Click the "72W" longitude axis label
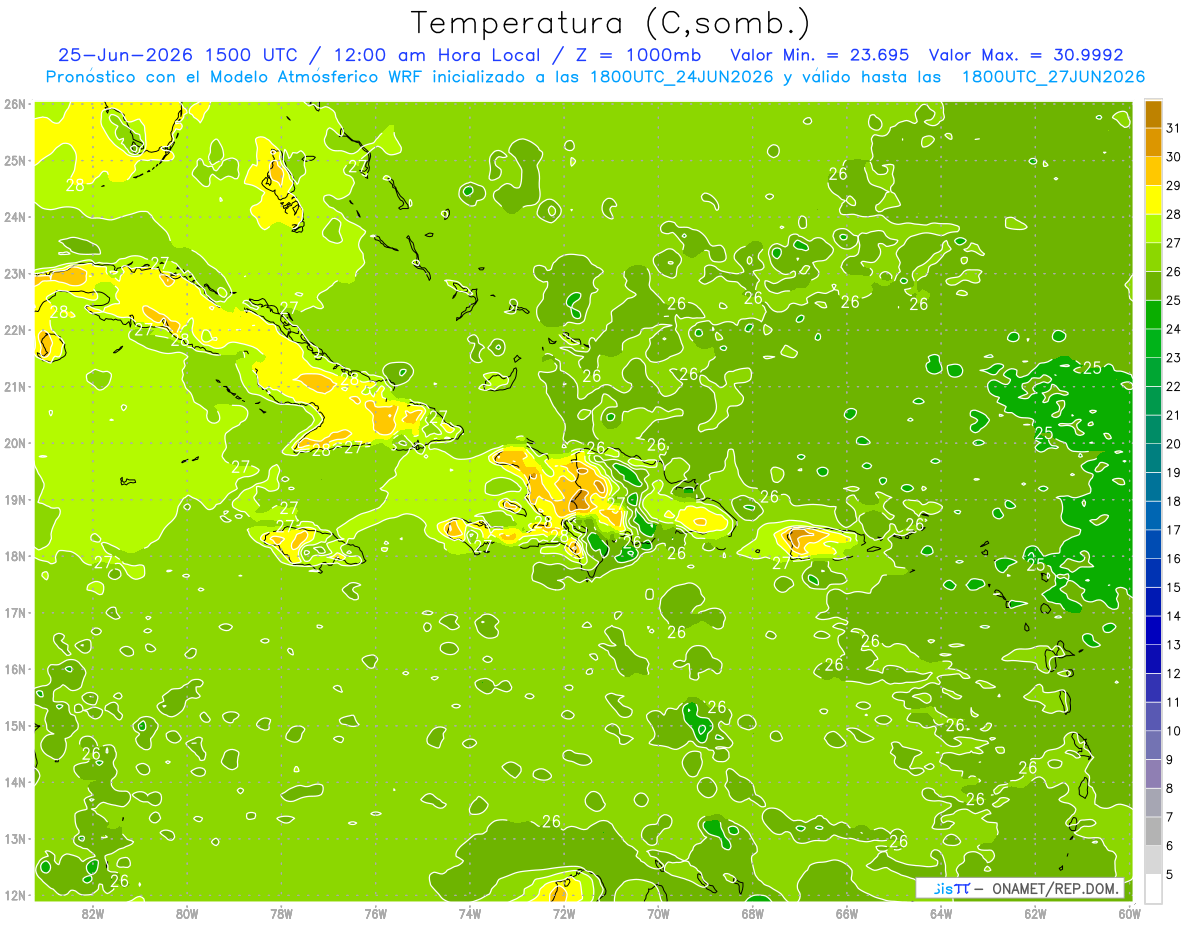1200x927 pixels. click(x=564, y=913)
